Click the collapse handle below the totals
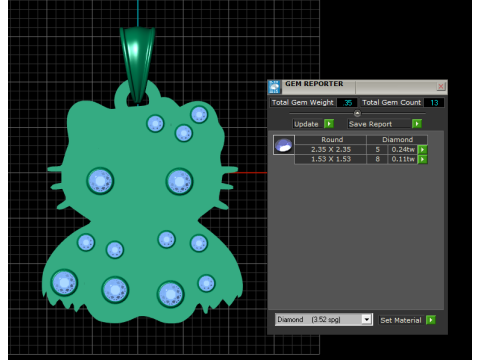The height and width of the screenshot is (360, 480). (357, 113)
